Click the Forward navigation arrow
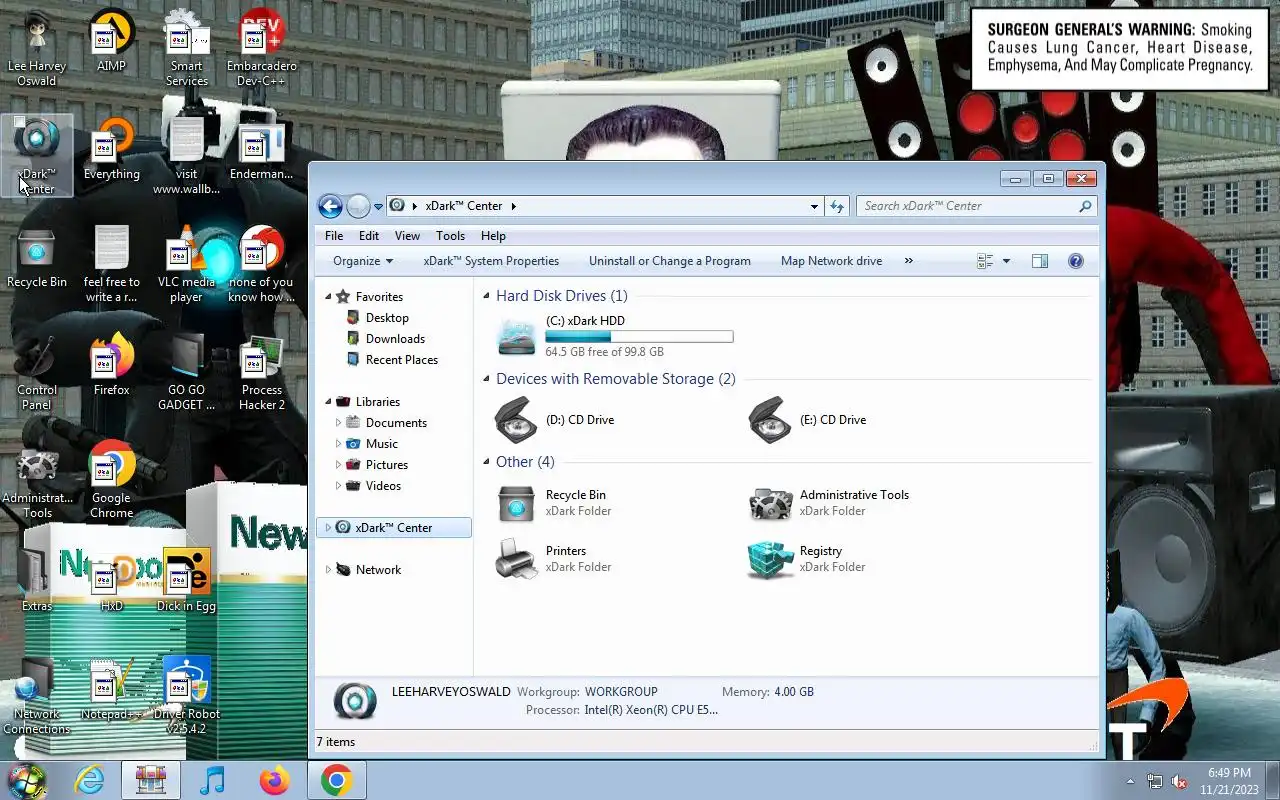Image resolution: width=1280 pixels, height=800 pixels. click(358, 206)
